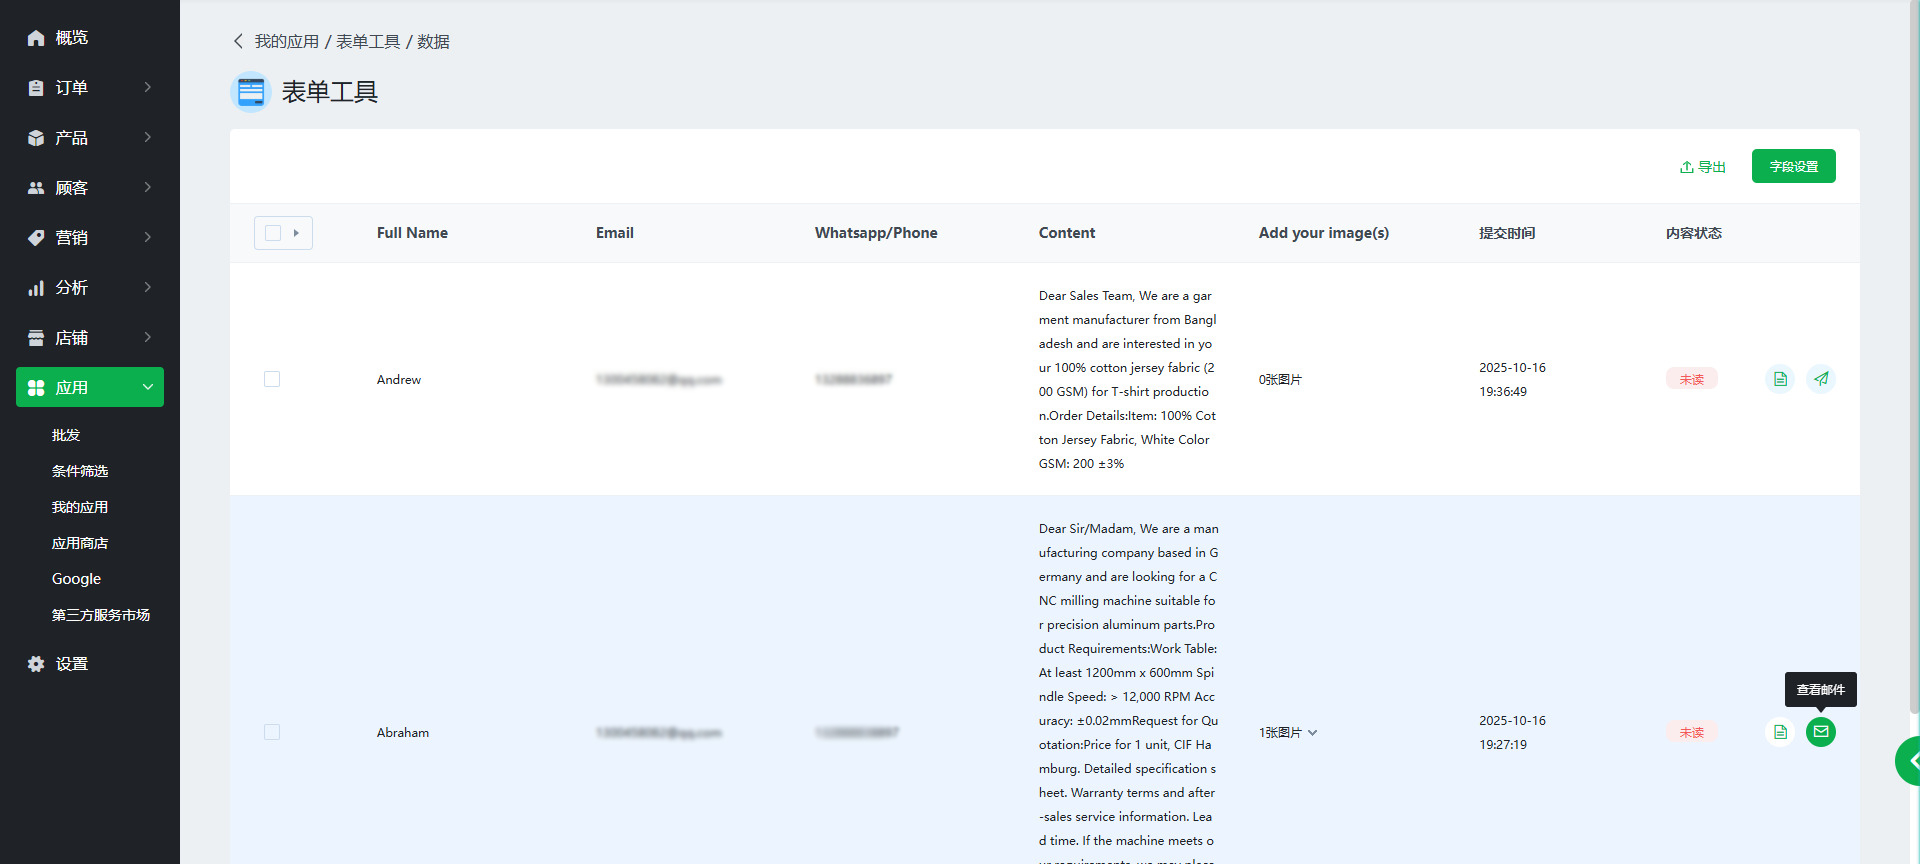This screenshot has height=864, width=1920.
Task: Open the details document icon in Abraham's row
Action: tap(1780, 732)
